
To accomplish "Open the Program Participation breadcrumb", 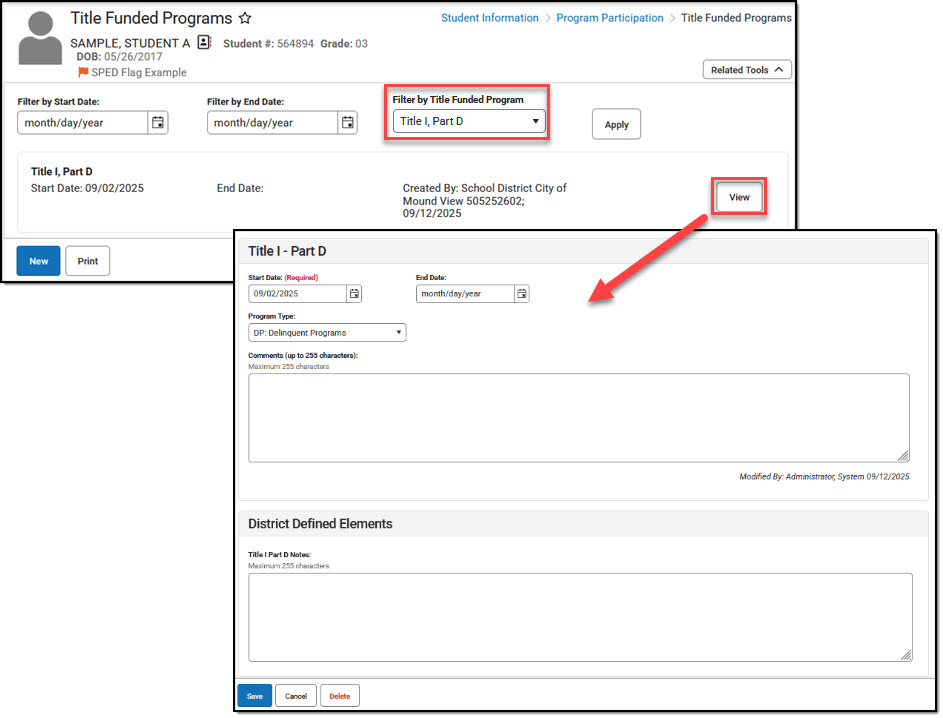I will (610, 17).
